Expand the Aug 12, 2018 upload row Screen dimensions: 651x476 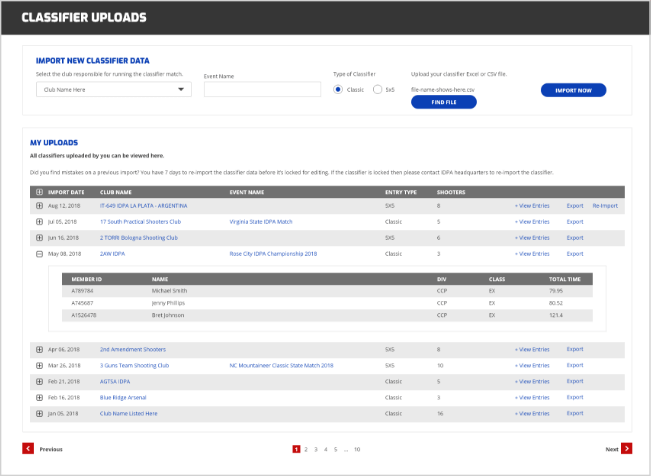pos(39,205)
